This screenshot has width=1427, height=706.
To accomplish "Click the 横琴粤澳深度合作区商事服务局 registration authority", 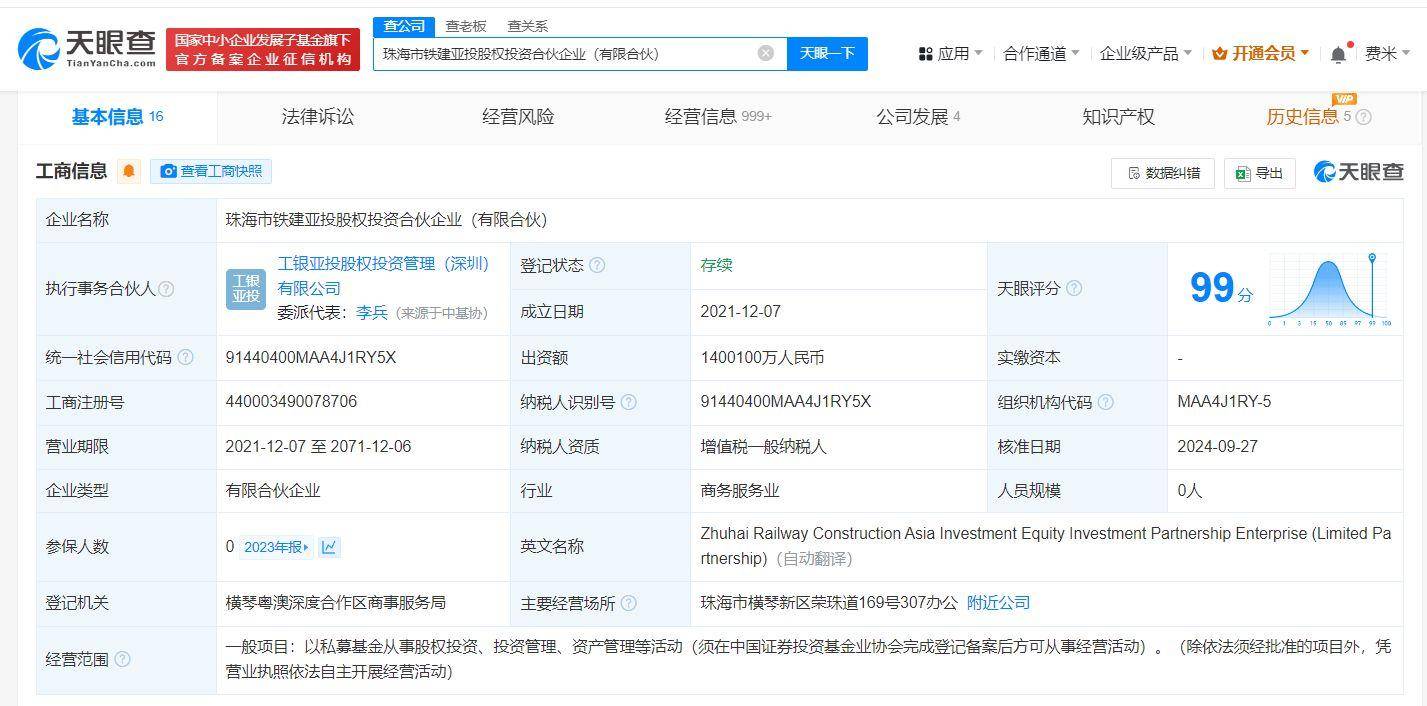I will tap(336, 603).
